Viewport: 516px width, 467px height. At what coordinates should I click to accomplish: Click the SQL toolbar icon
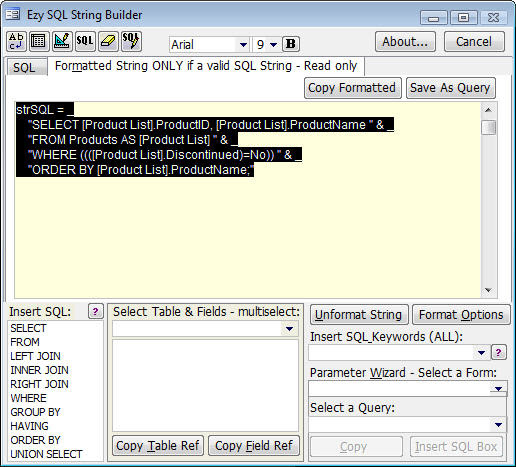[x=85, y=41]
